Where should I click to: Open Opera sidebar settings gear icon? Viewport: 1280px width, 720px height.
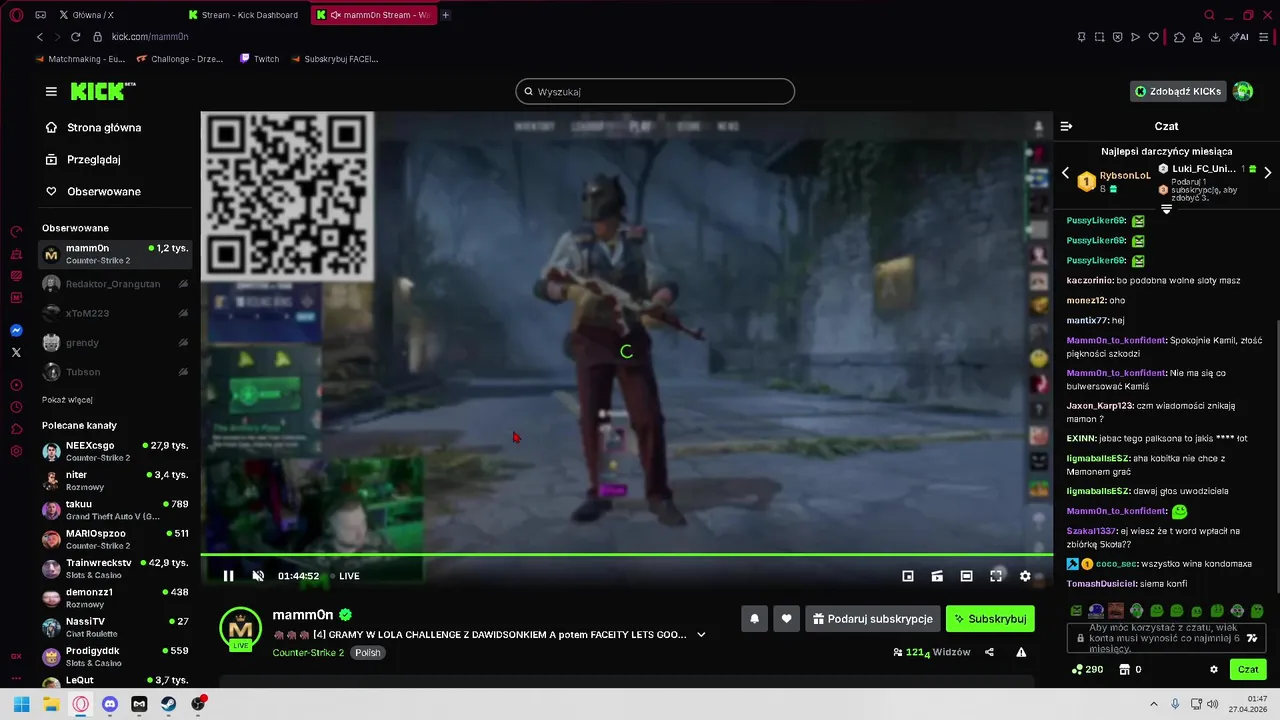[16, 451]
